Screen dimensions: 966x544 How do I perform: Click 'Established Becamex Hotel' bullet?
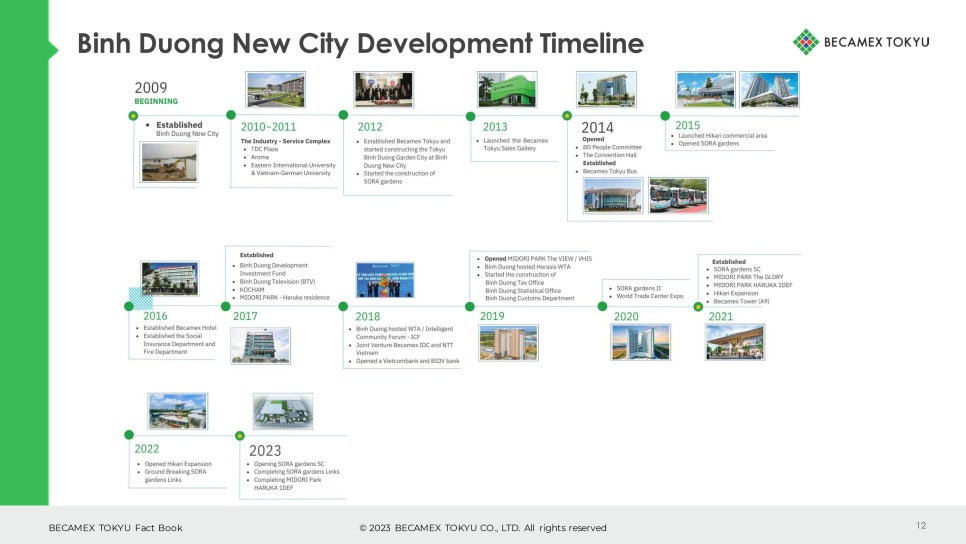[180, 328]
